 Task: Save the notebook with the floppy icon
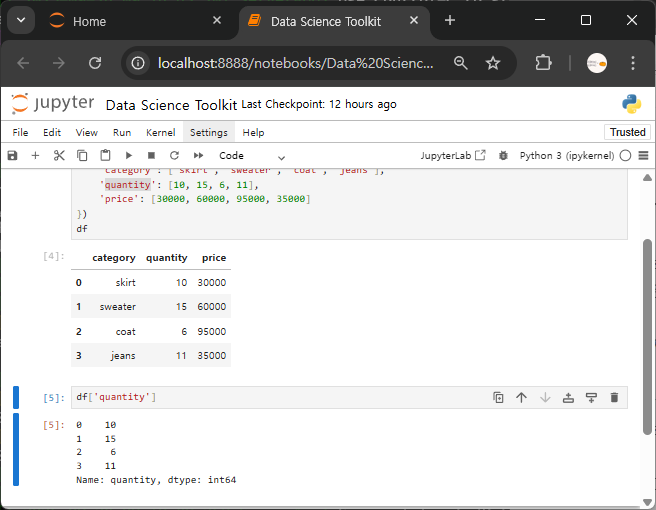(x=13, y=156)
